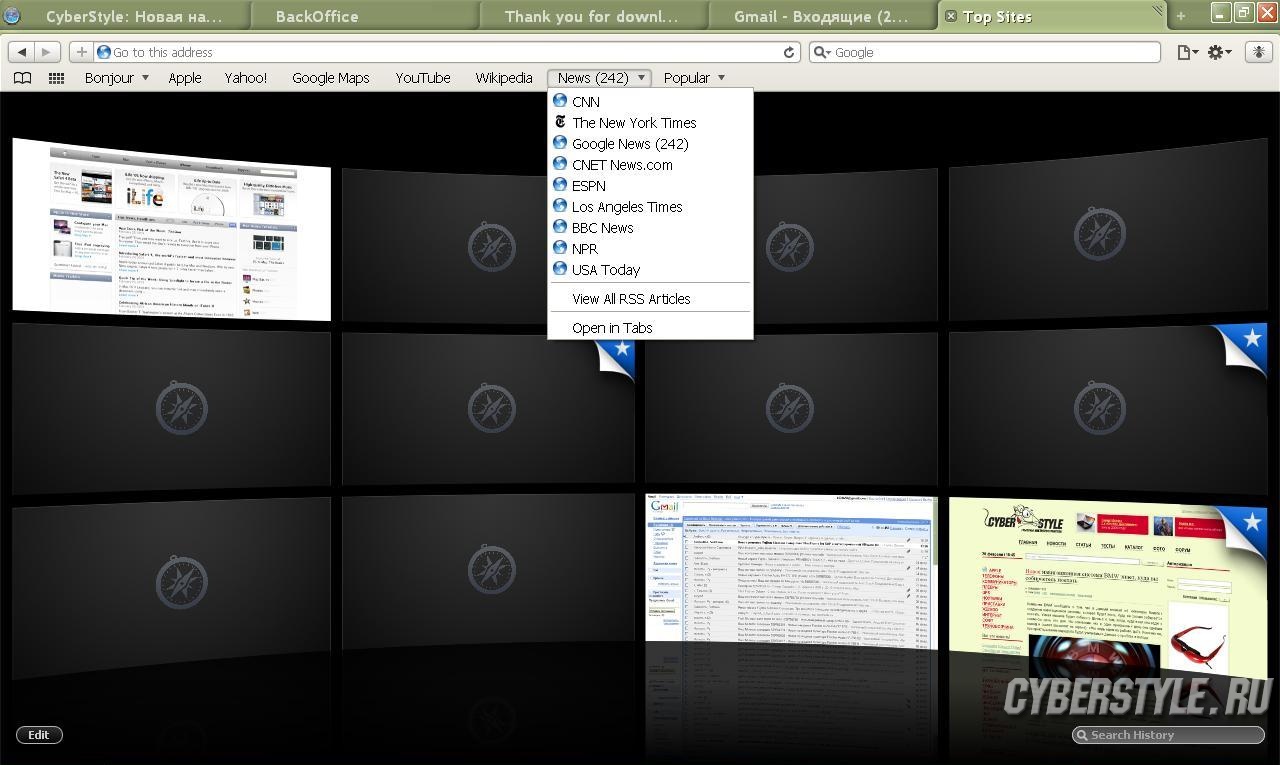Click the globe icon beside BBC News
The width and height of the screenshot is (1280, 765).
tap(560, 227)
